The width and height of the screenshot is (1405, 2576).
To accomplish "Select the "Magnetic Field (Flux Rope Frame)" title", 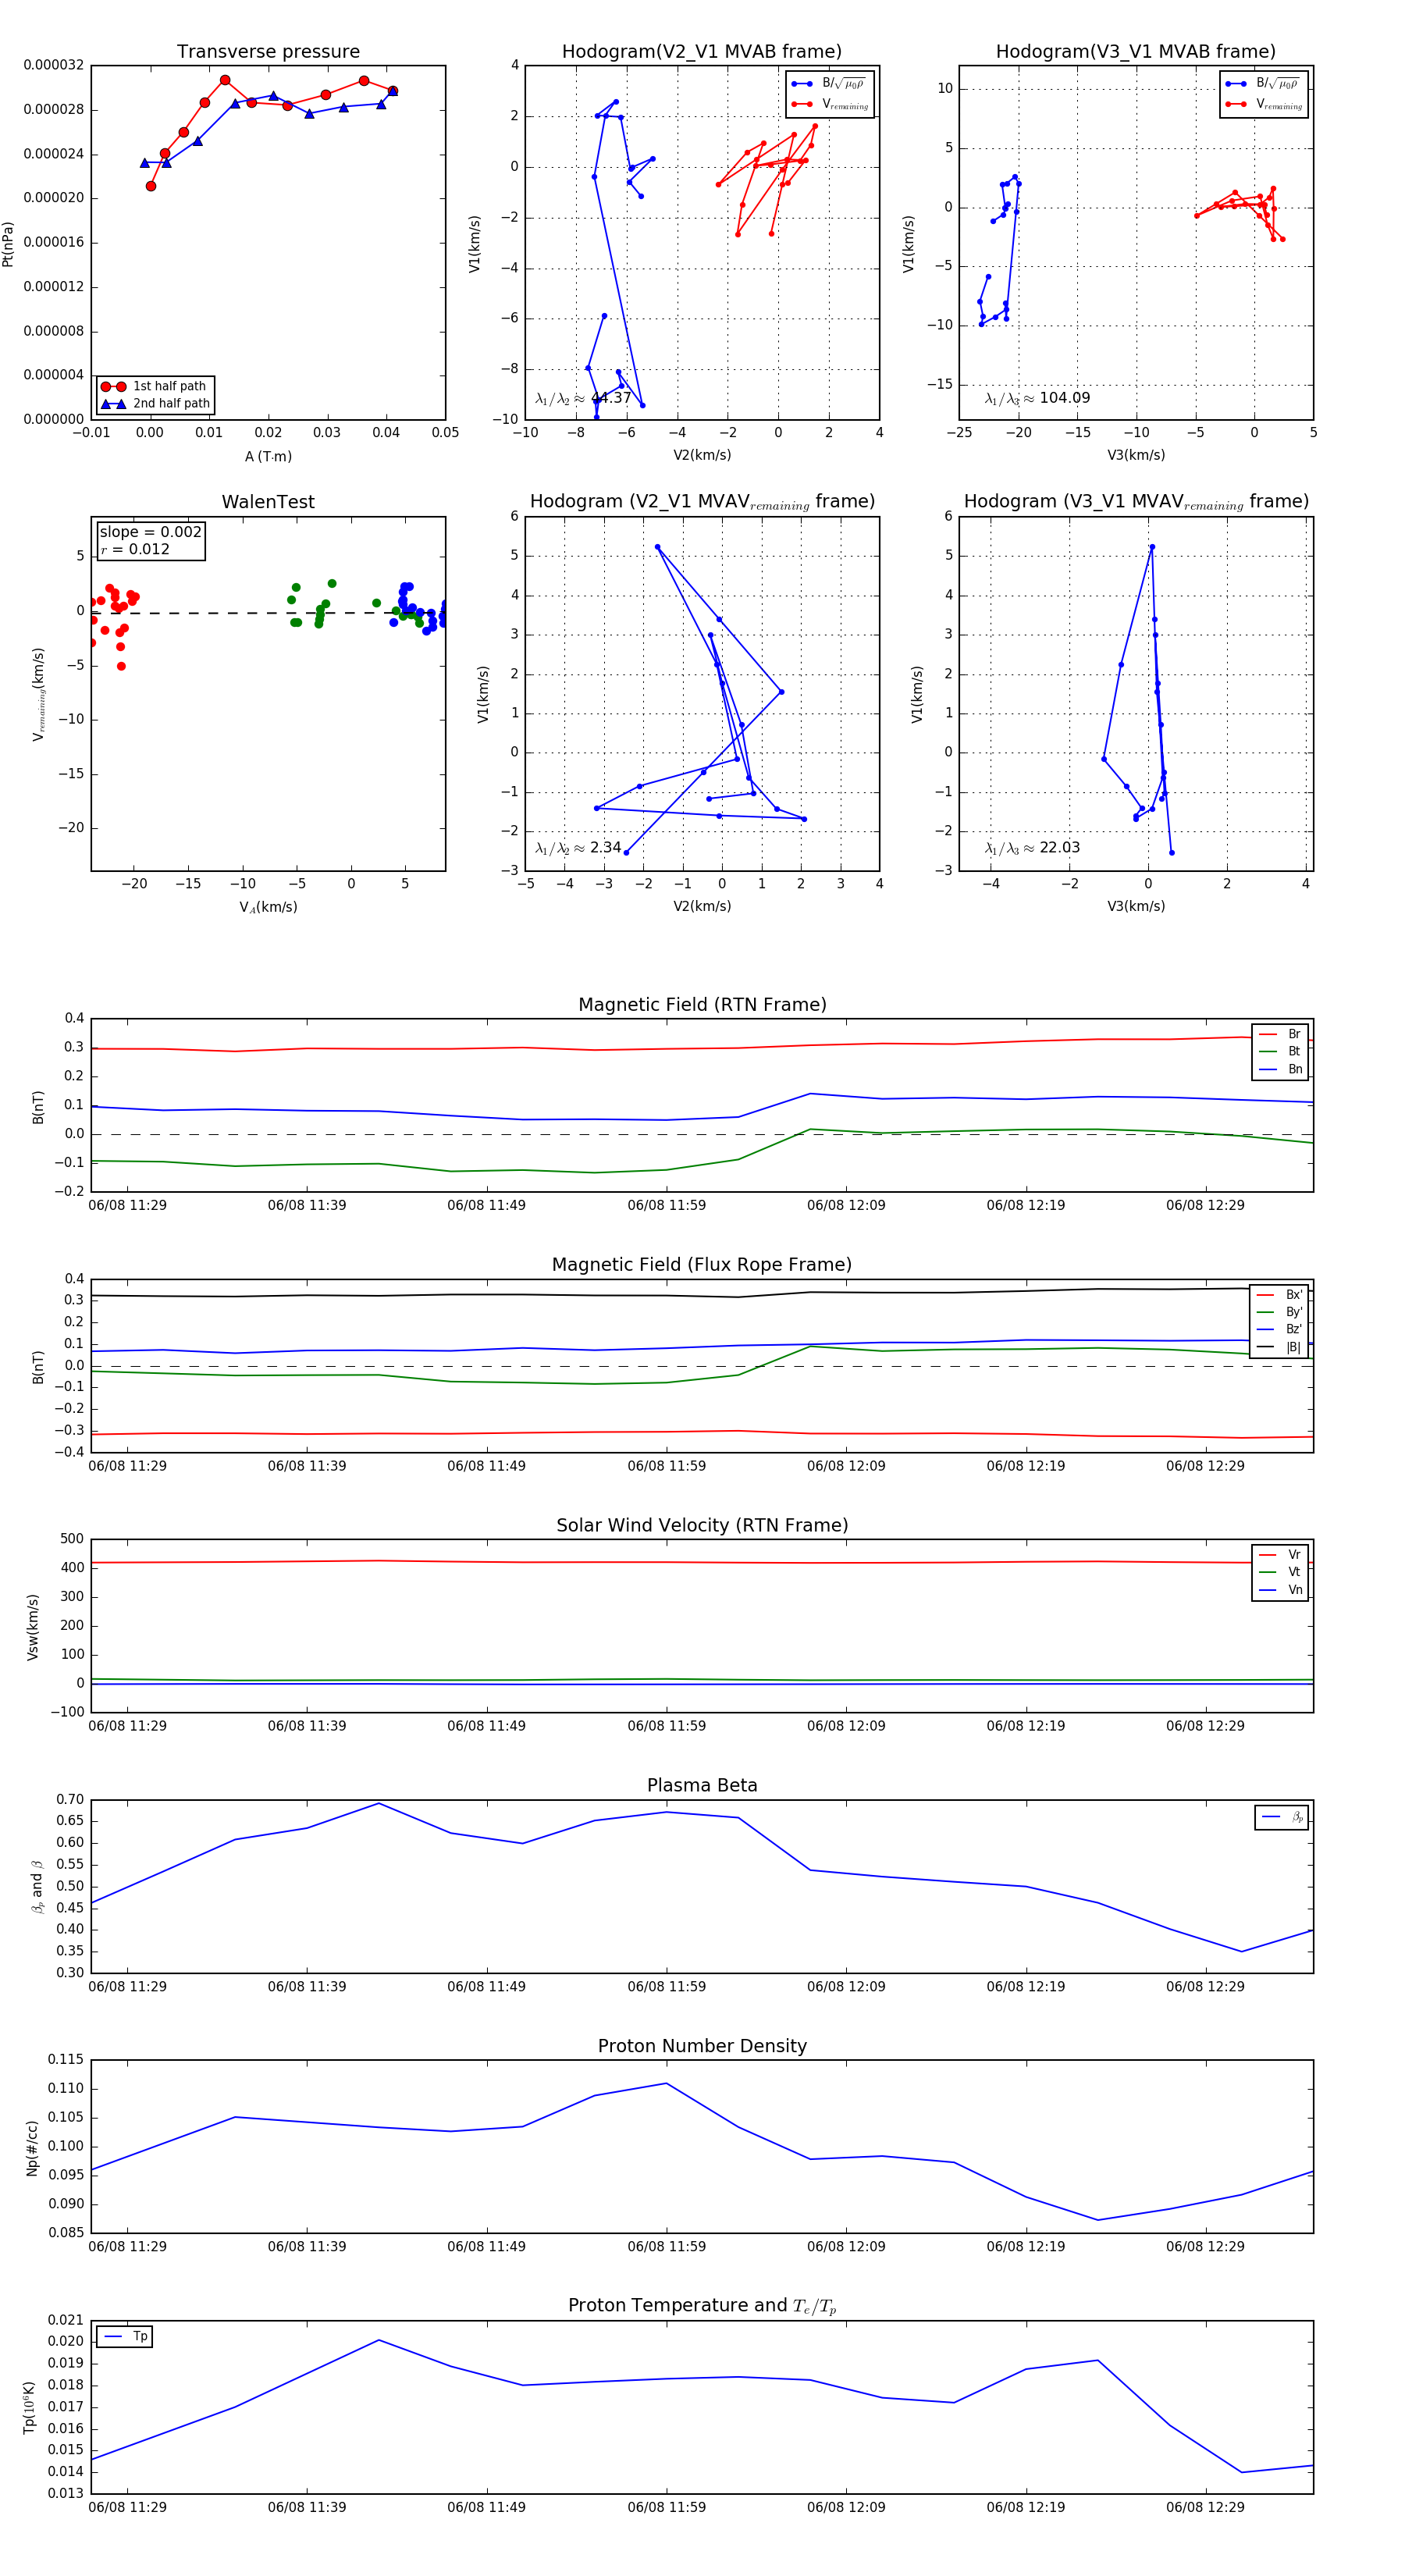I will (x=702, y=1265).
